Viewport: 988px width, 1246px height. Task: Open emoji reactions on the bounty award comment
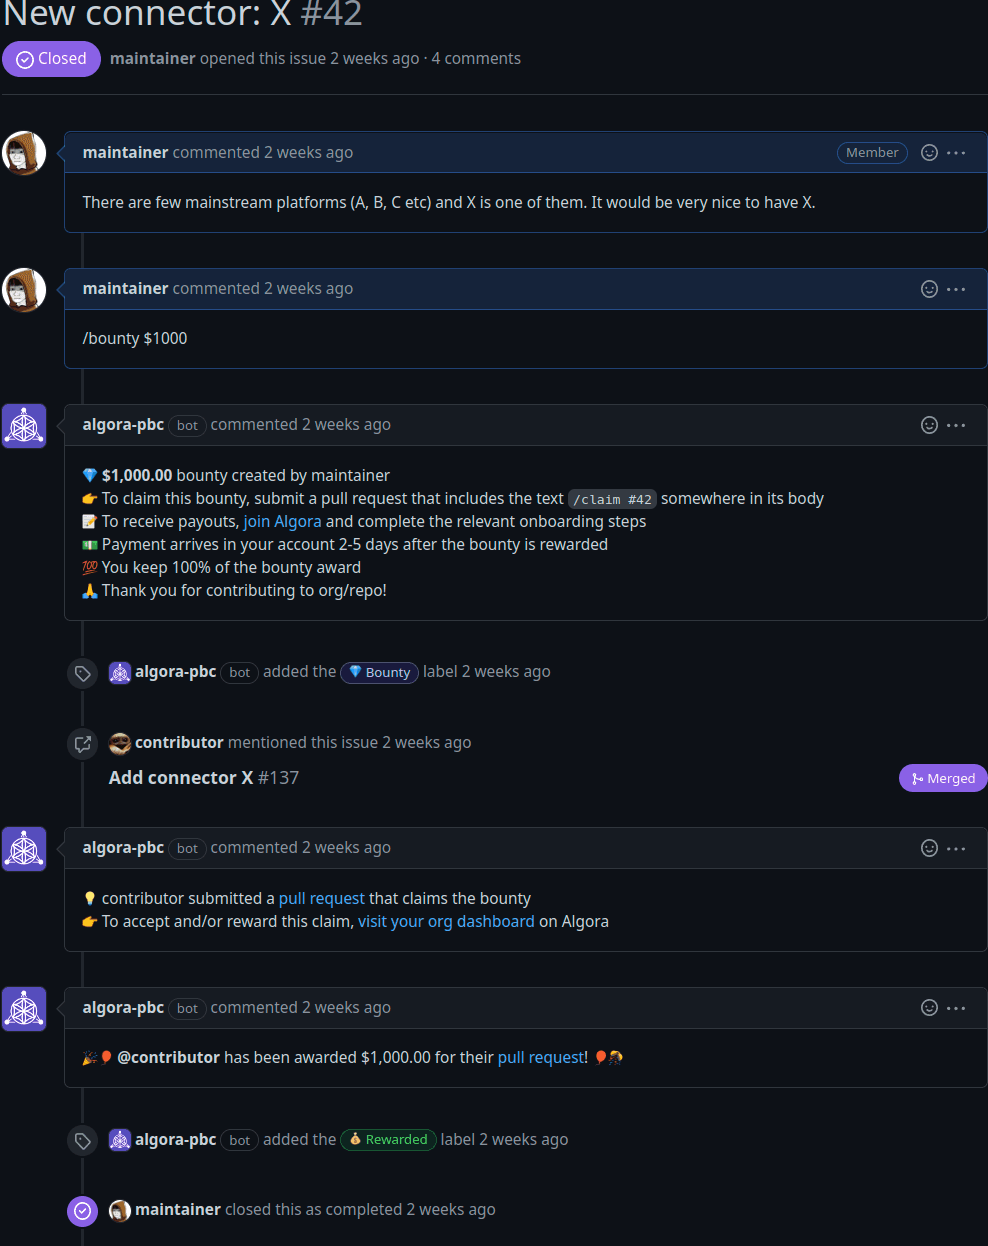click(929, 1008)
